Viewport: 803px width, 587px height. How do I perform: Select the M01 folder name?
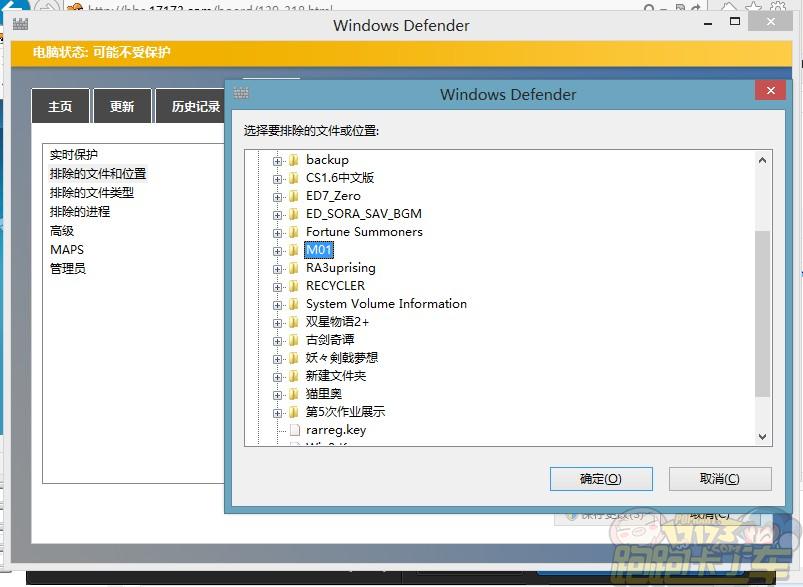pos(319,249)
